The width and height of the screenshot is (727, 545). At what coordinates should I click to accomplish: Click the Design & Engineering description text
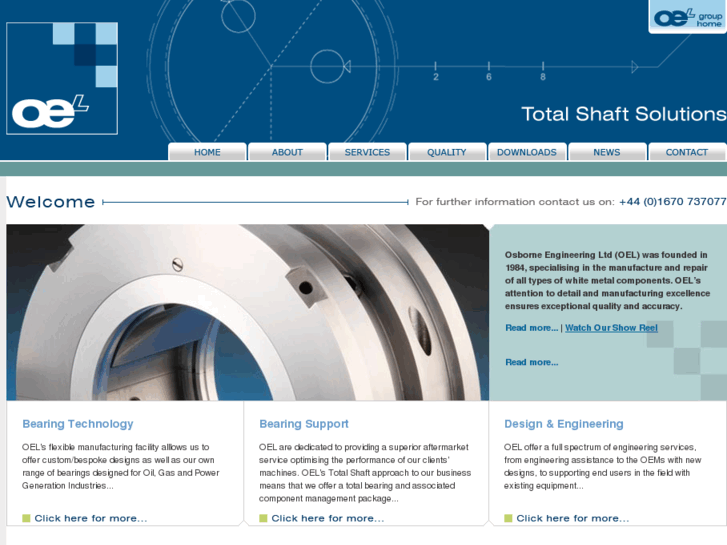603,467
